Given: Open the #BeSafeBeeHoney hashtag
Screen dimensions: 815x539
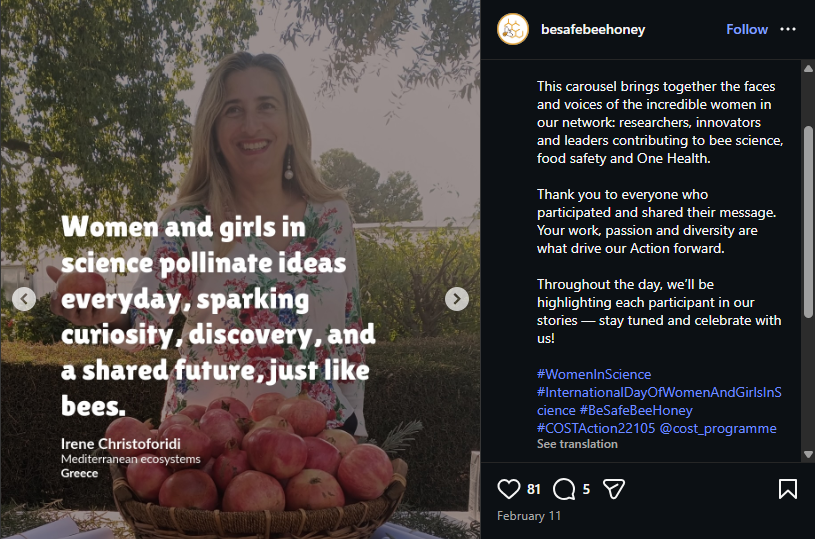Looking at the screenshot, I should [635, 410].
